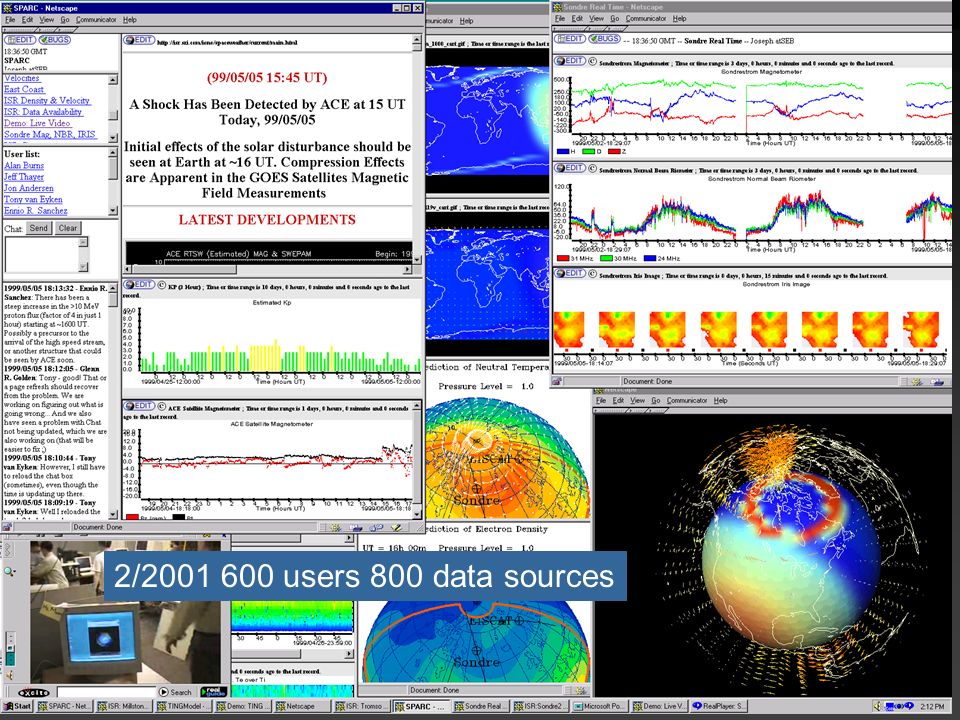Open the View menu in the 3D globe window

[x=637, y=400]
